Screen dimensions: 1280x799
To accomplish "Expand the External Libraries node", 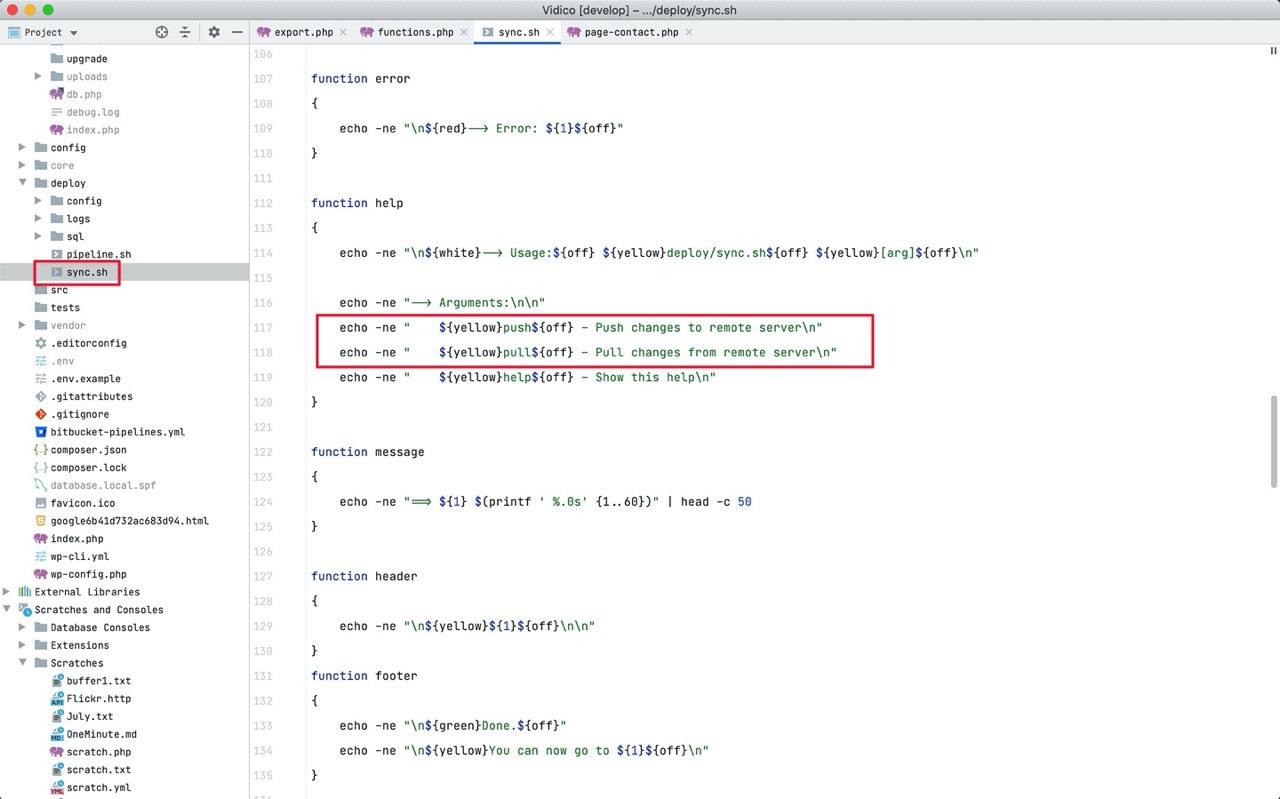I will pyautogui.click(x=7, y=592).
